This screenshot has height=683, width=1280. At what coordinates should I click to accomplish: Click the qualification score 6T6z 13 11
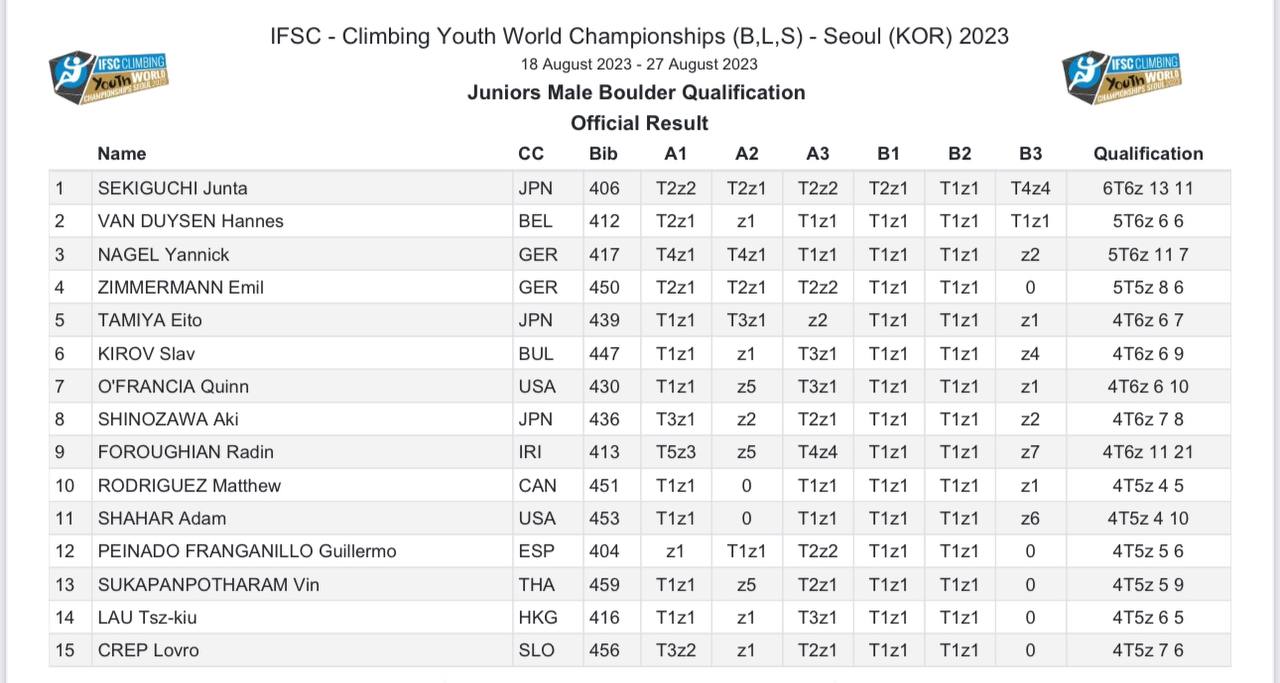(1148, 188)
